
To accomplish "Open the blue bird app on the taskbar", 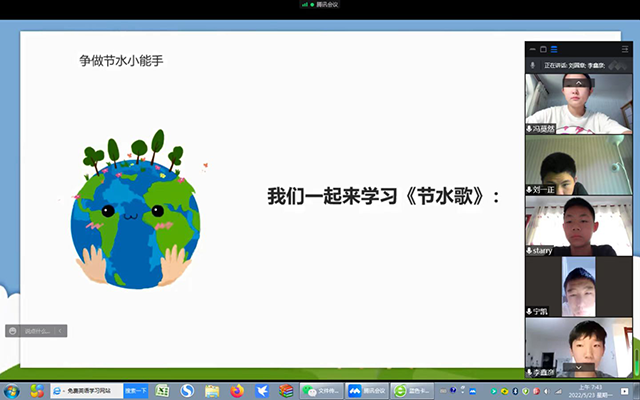I will point(262,391).
